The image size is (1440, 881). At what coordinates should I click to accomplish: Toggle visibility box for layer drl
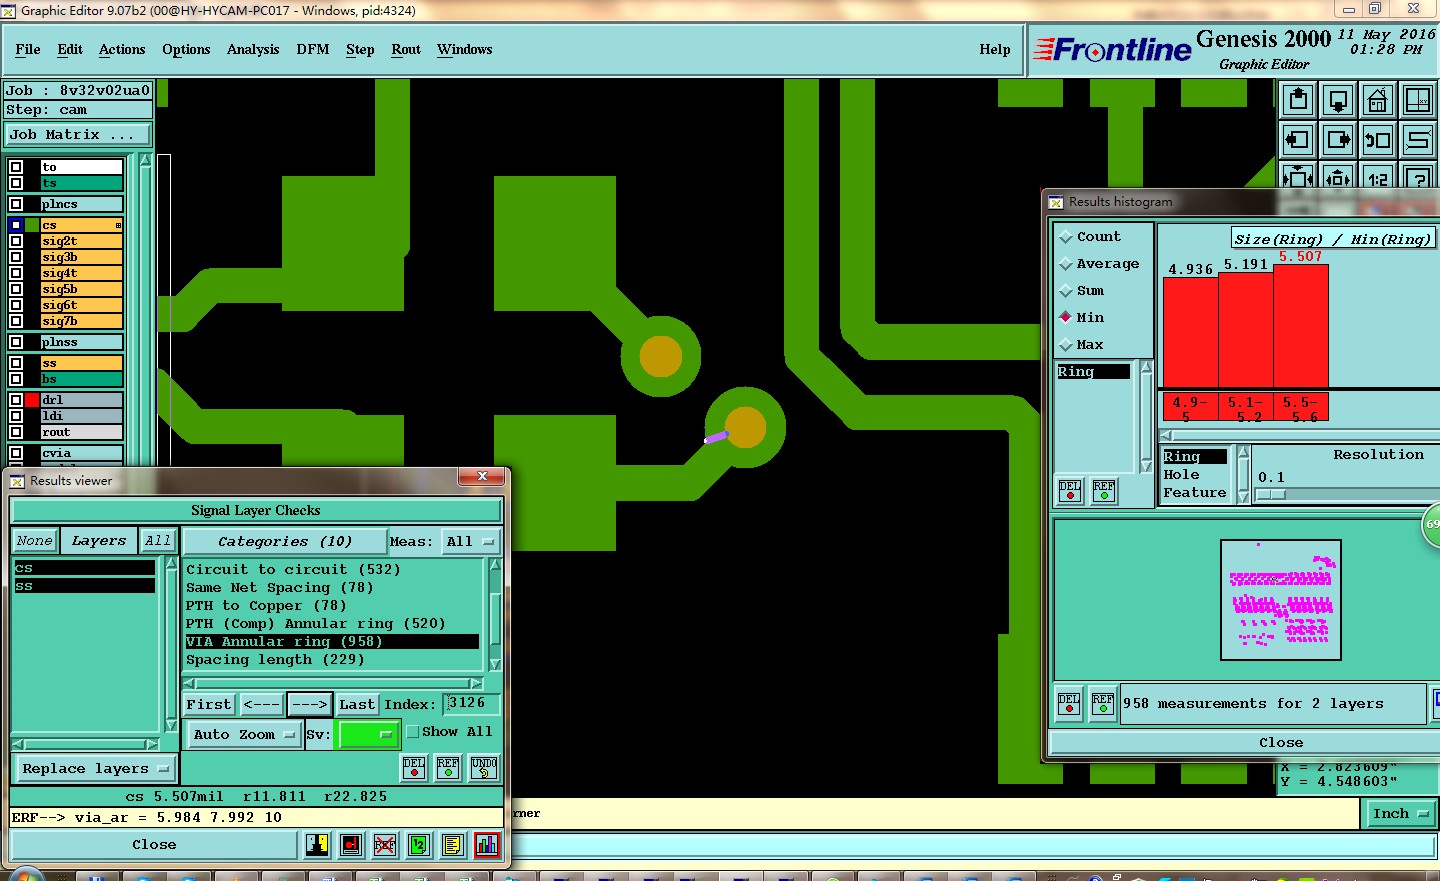(x=16, y=400)
